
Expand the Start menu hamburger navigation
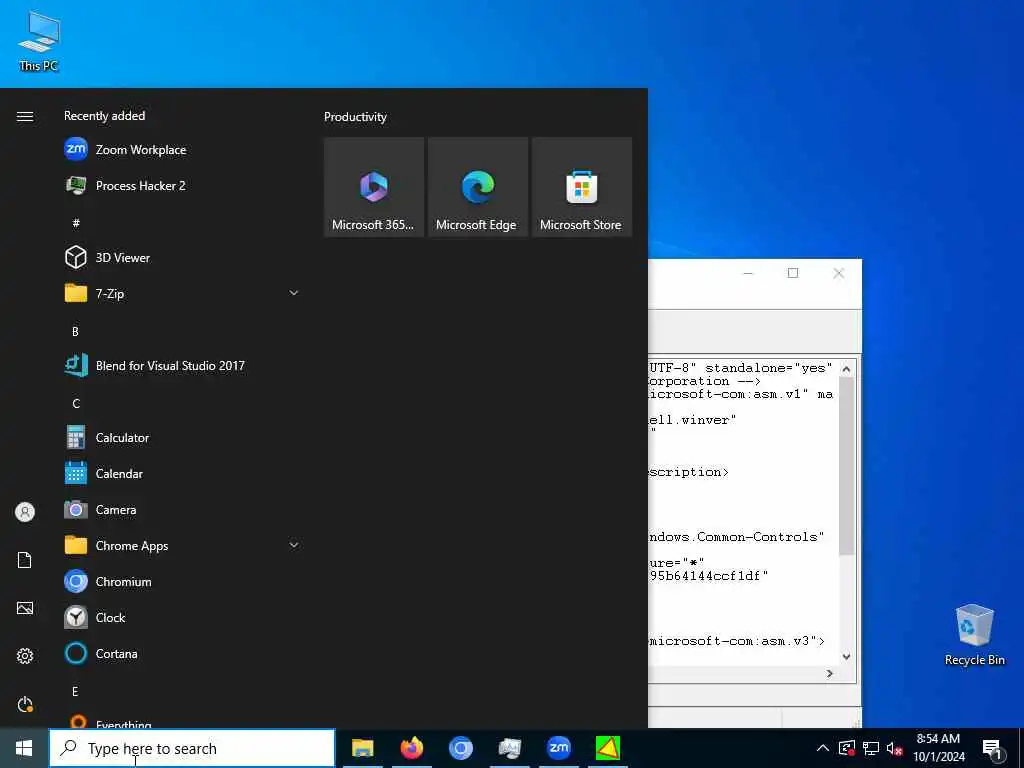(x=25, y=116)
